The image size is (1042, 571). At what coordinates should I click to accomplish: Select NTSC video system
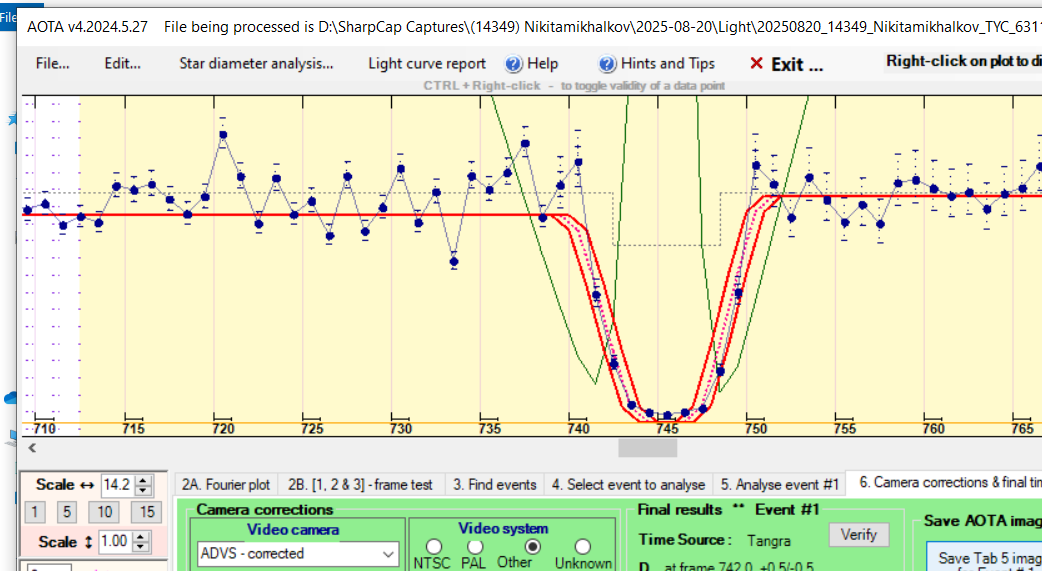click(x=434, y=547)
